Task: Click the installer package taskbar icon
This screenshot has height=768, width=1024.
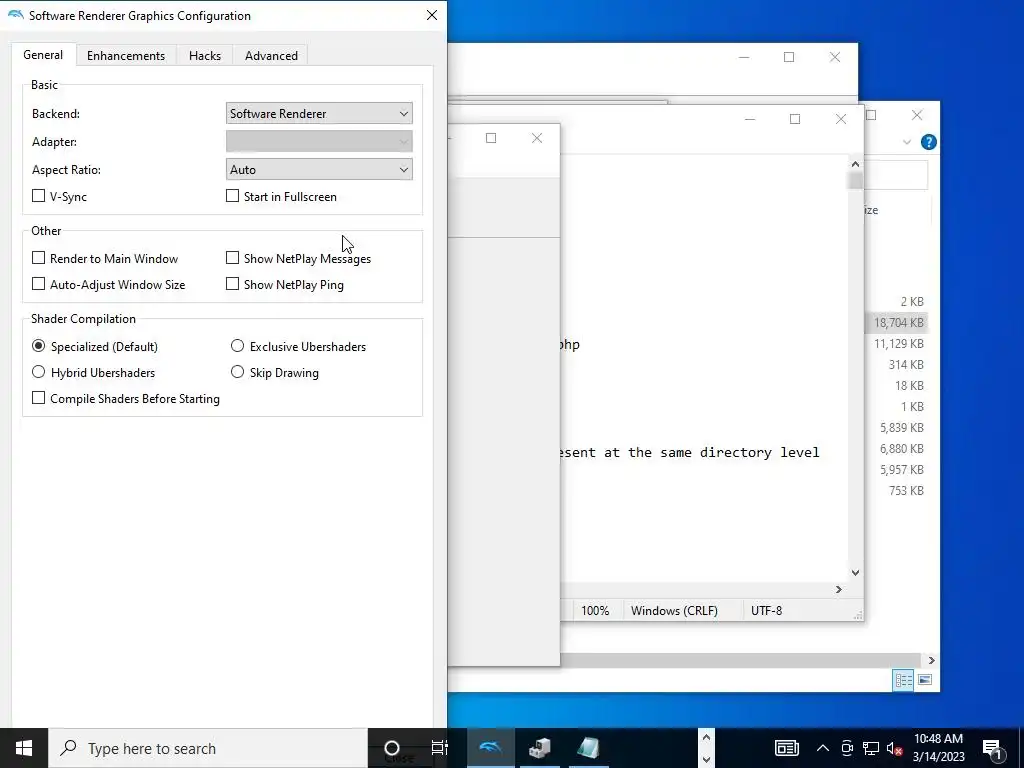Action: pyautogui.click(x=539, y=748)
